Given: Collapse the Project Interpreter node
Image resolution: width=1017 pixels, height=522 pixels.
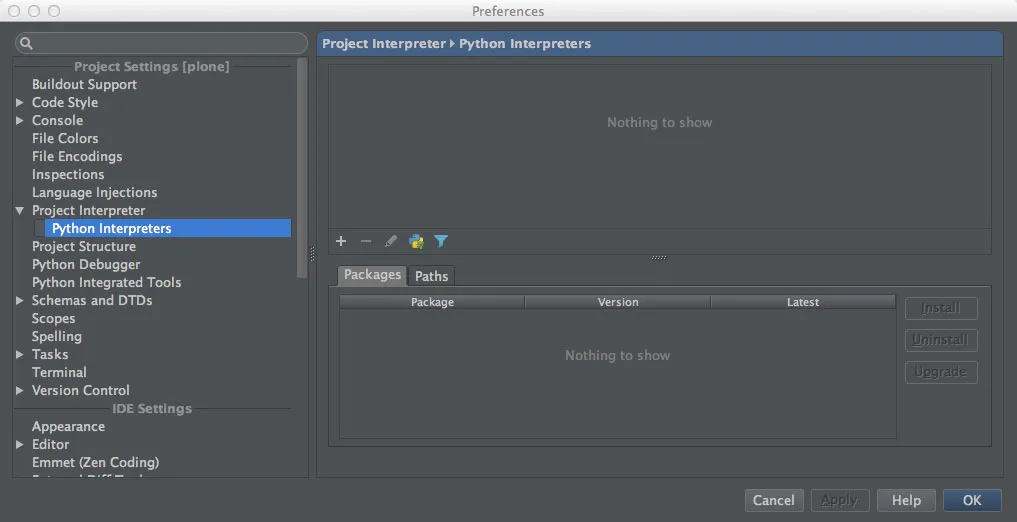Looking at the screenshot, I should (x=19, y=211).
